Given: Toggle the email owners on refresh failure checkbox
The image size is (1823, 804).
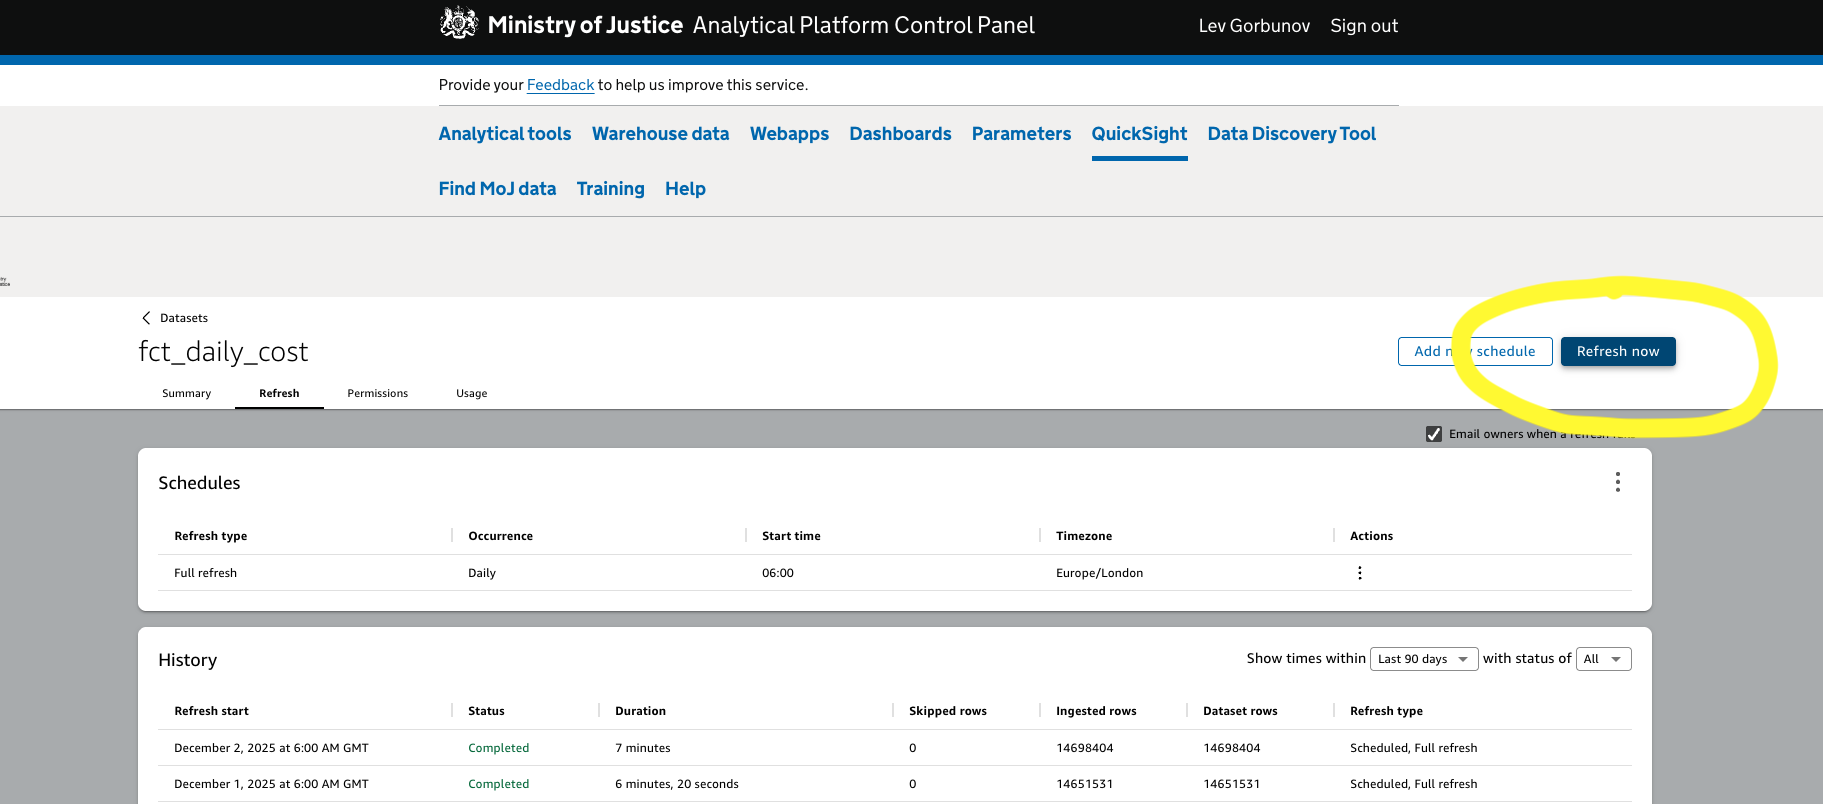Looking at the screenshot, I should point(1434,434).
